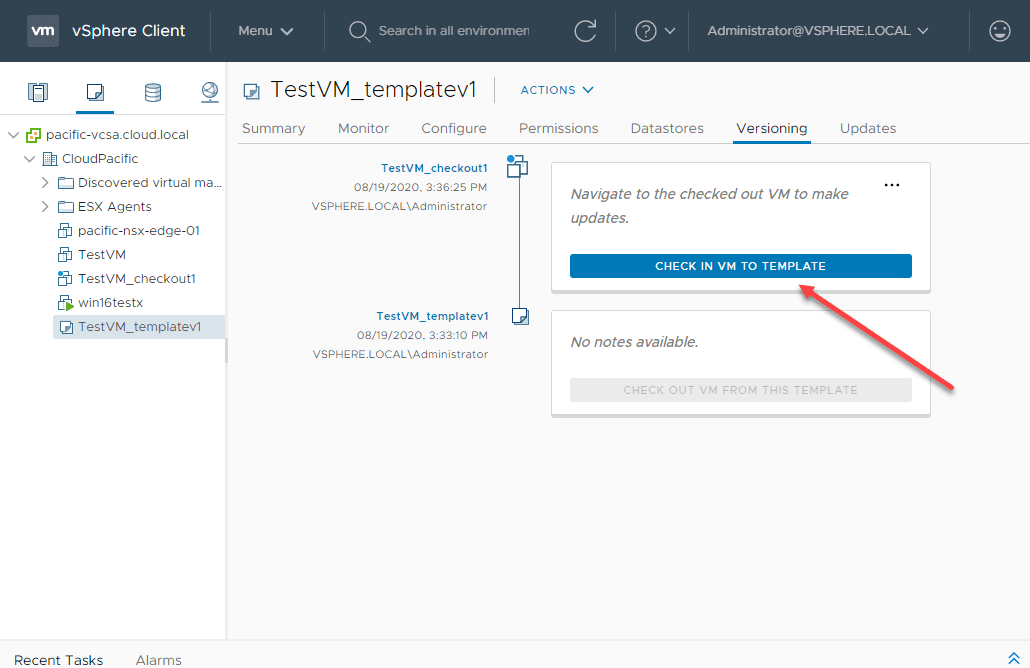Screen dimensions: 1030x668
Task: Click the pacific-nsx-edge-01 VM icon
Action: (65, 231)
